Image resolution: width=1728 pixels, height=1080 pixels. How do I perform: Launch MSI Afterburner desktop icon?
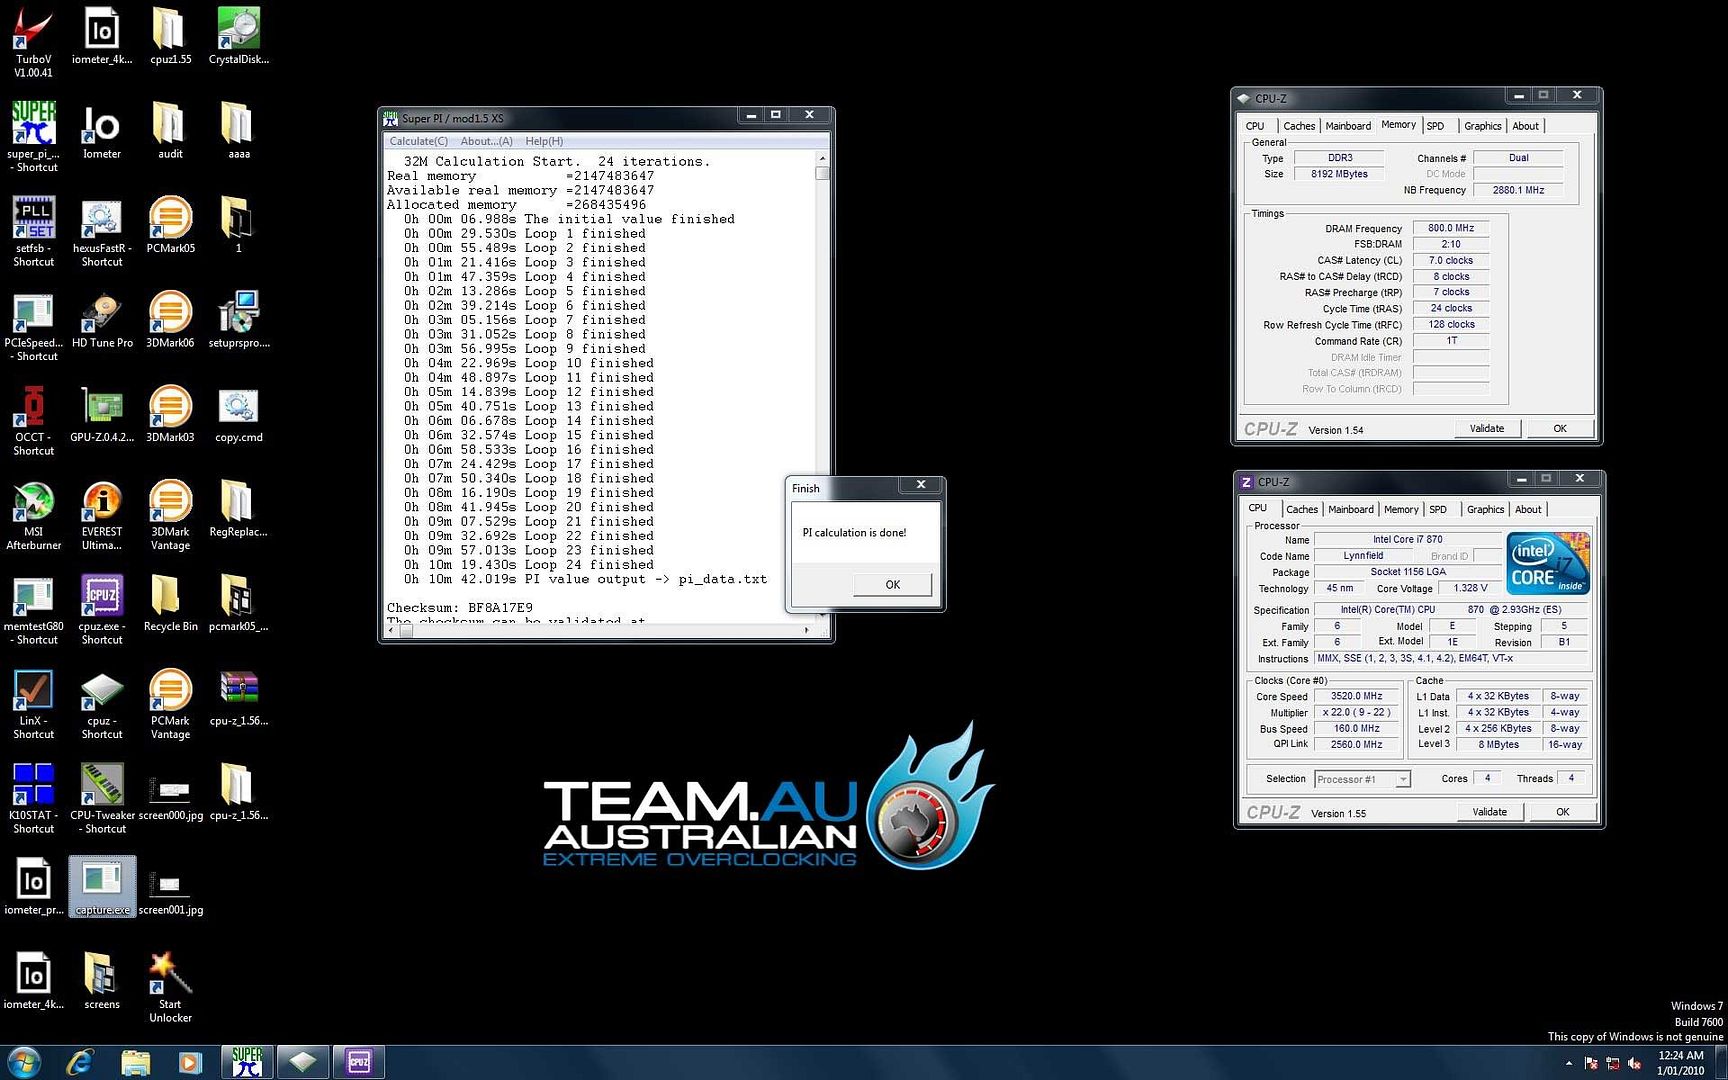33,515
